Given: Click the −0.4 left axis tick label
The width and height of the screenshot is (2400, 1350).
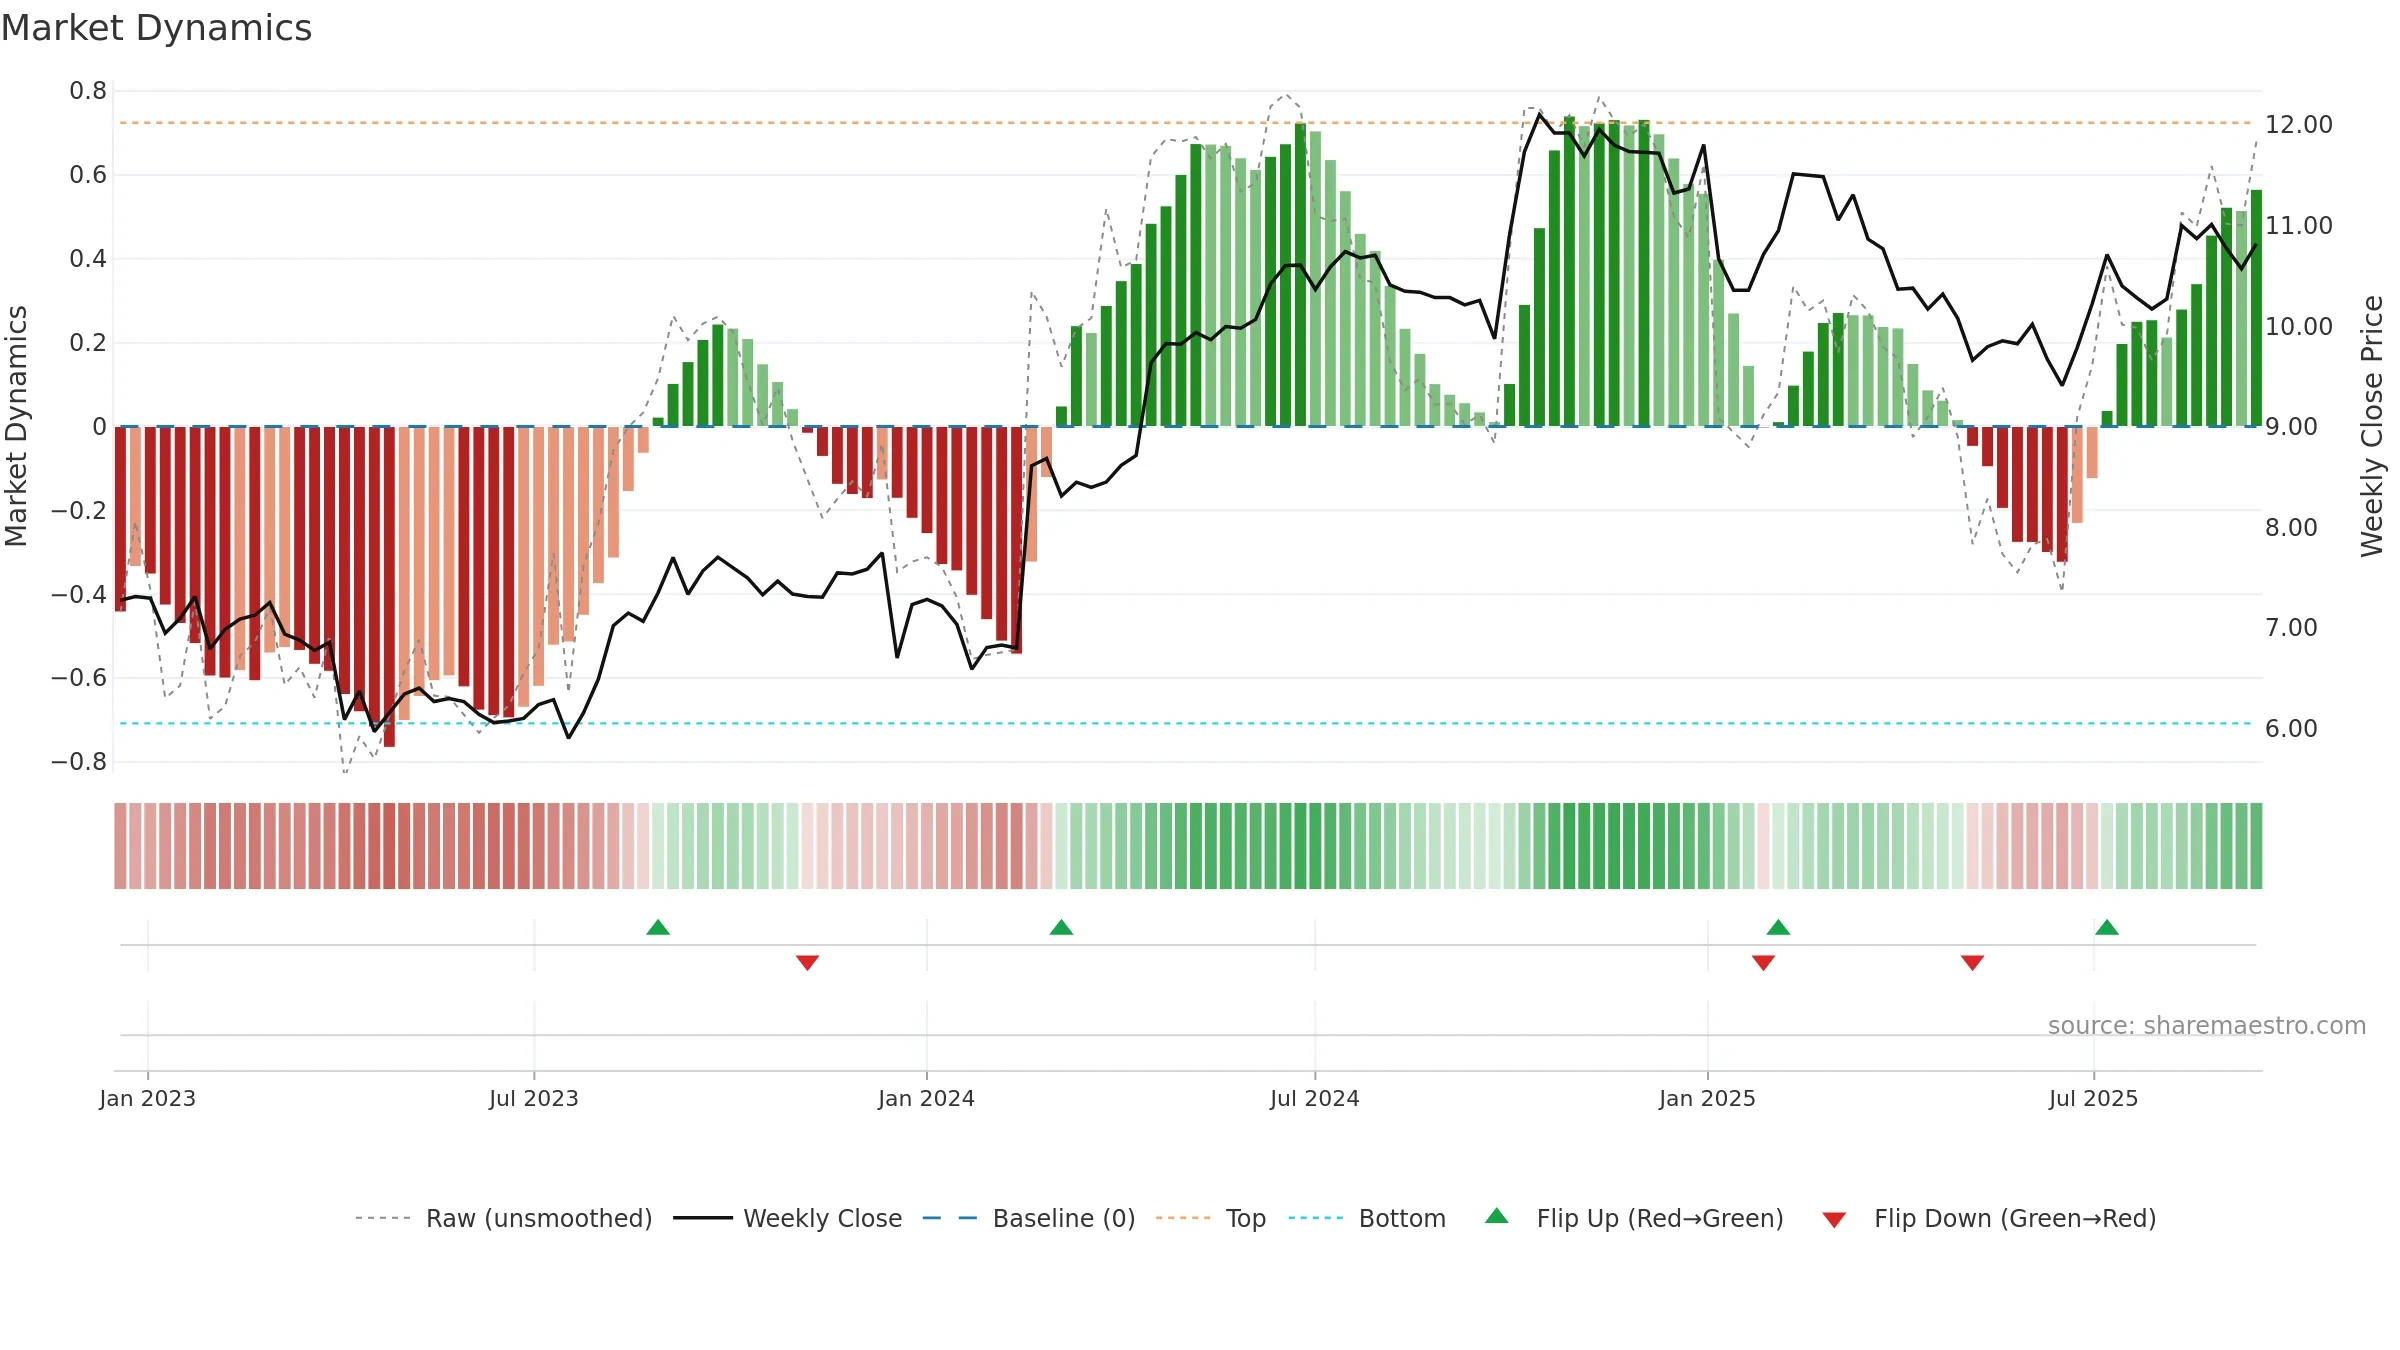Looking at the screenshot, I should (x=79, y=594).
